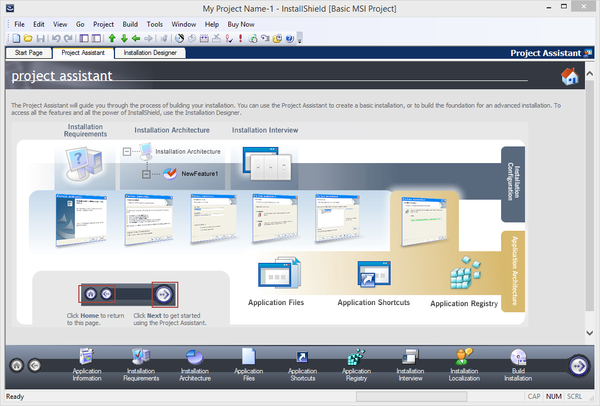Open Application Shortcuts step in bottom bar
The height and width of the screenshot is (406, 600).
point(302,365)
